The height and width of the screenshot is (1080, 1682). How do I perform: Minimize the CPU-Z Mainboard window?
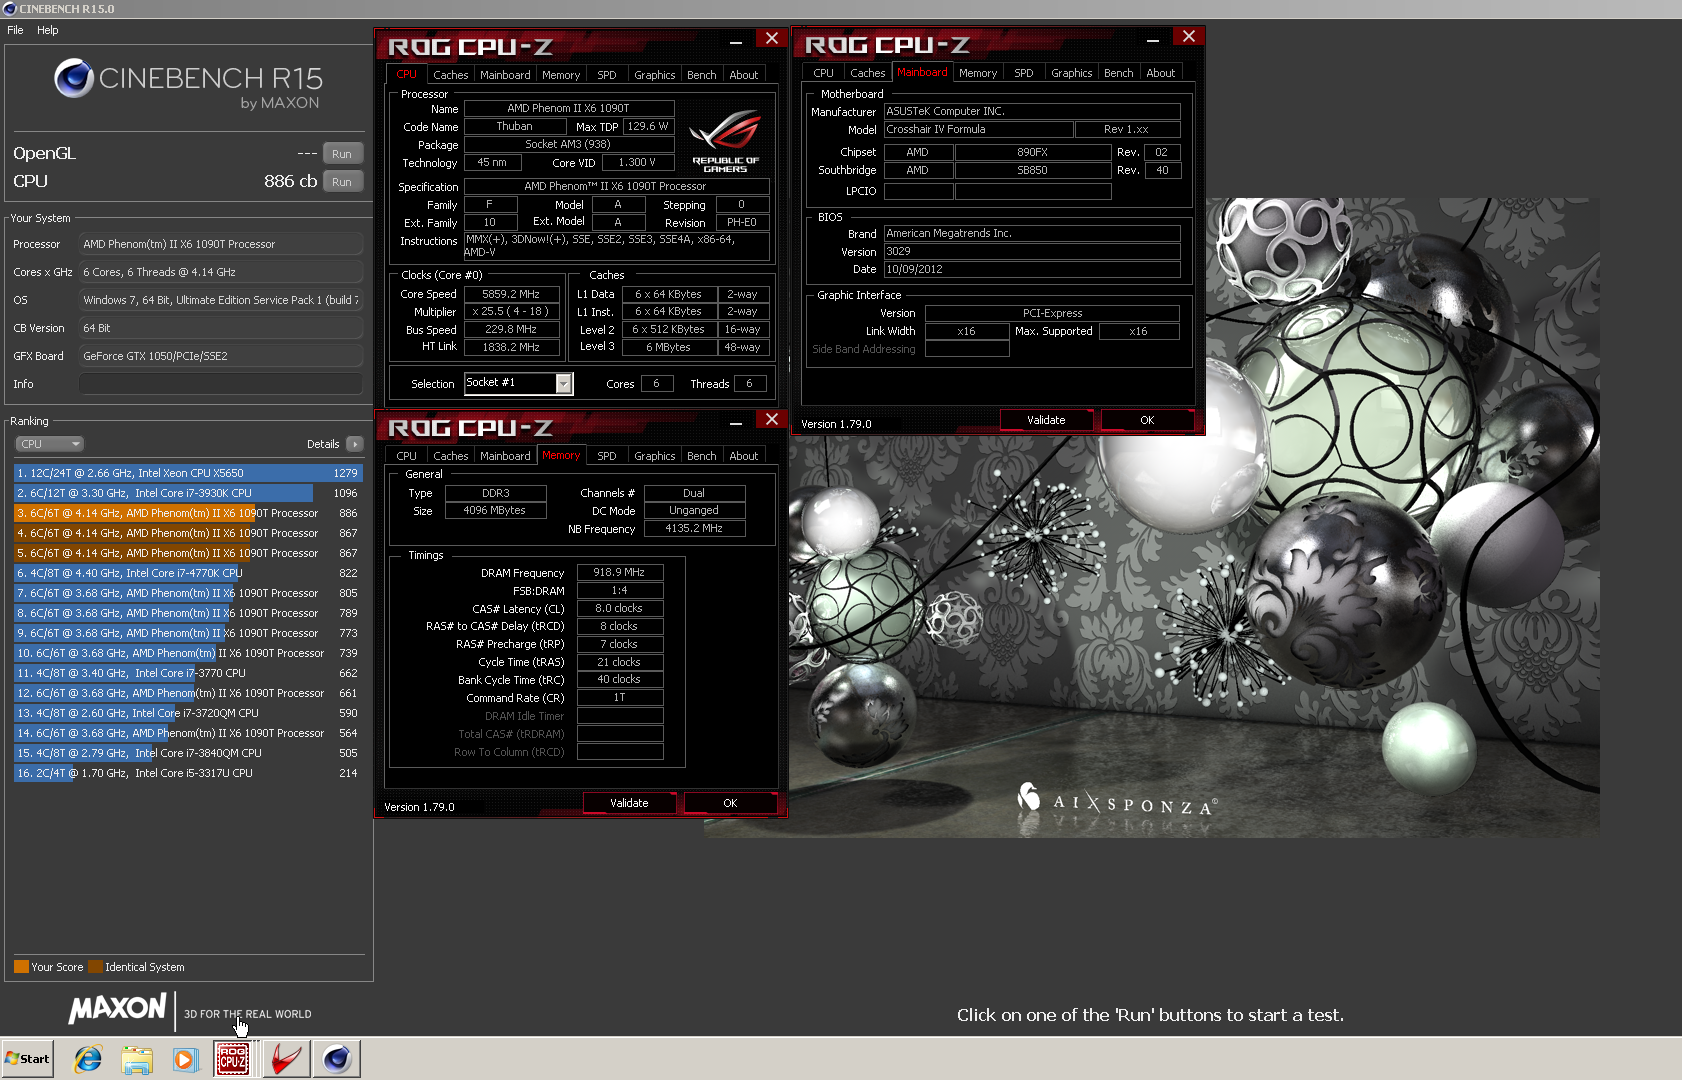(1153, 39)
